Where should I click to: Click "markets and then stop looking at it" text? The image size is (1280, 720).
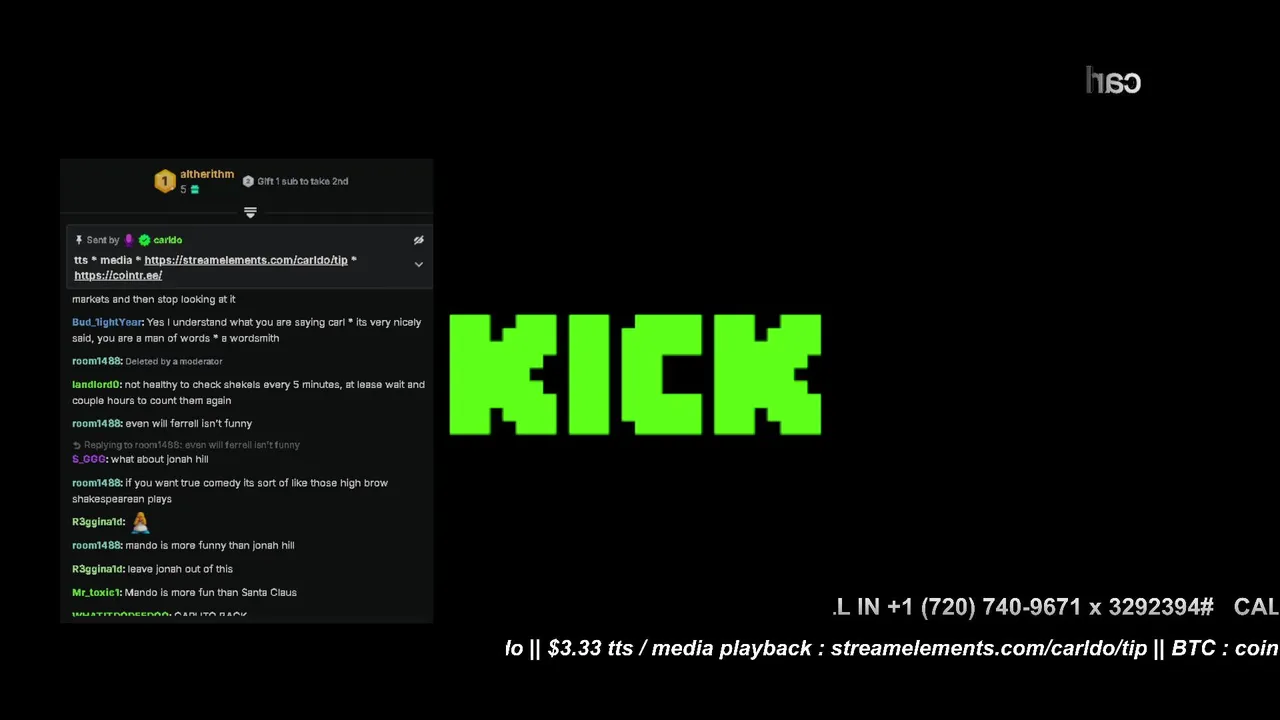154,299
